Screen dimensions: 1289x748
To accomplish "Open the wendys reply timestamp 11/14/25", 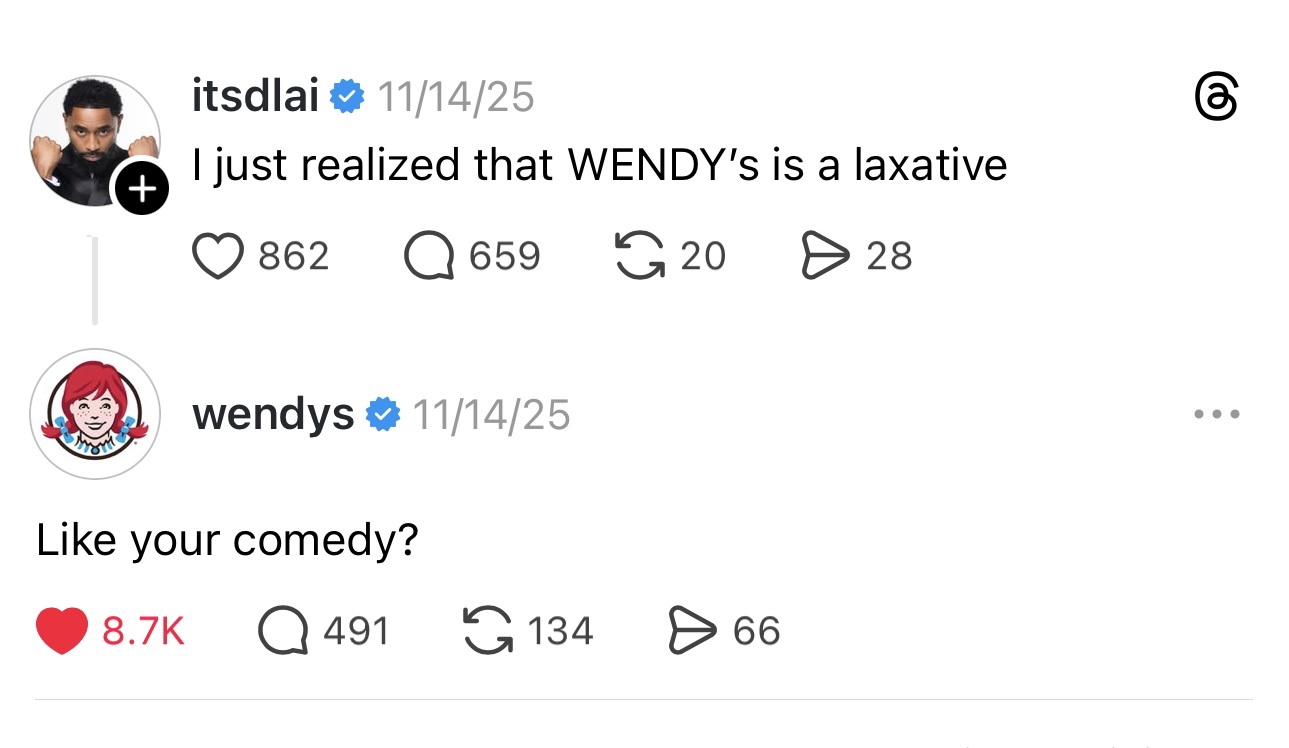I will pyautogui.click(x=490, y=414).
